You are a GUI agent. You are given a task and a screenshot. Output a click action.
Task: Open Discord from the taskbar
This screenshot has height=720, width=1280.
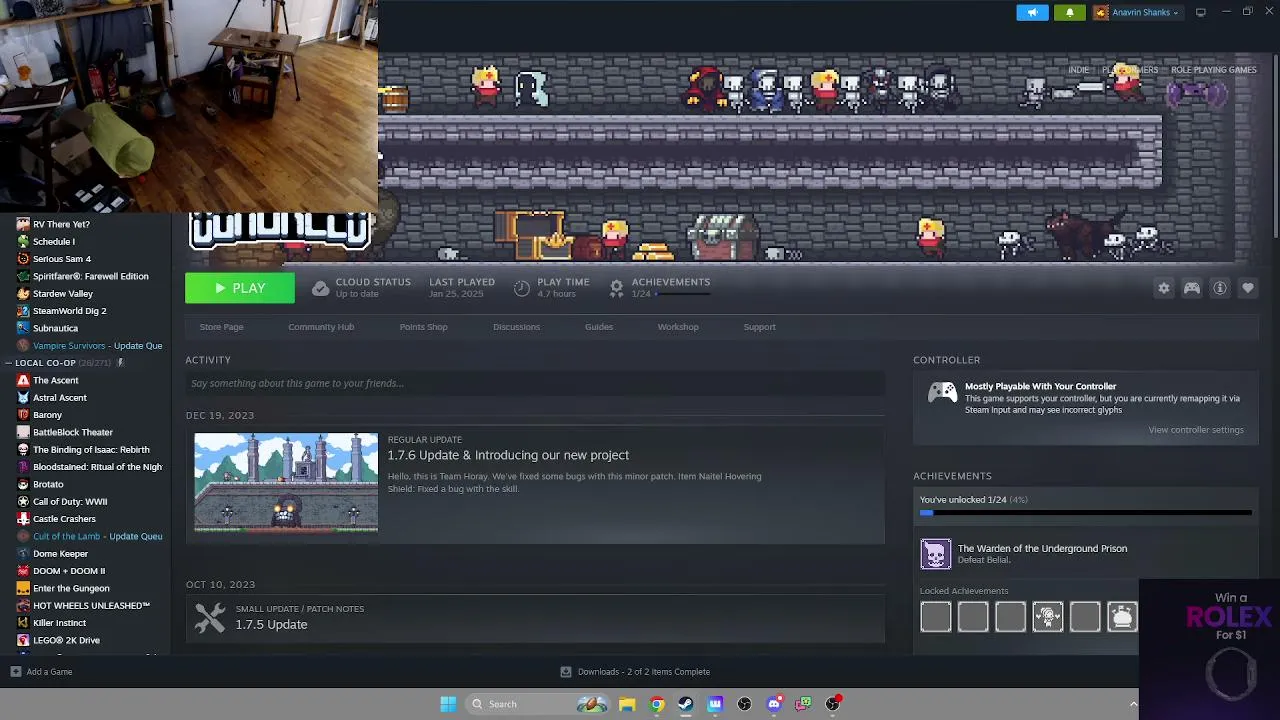coord(774,704)
